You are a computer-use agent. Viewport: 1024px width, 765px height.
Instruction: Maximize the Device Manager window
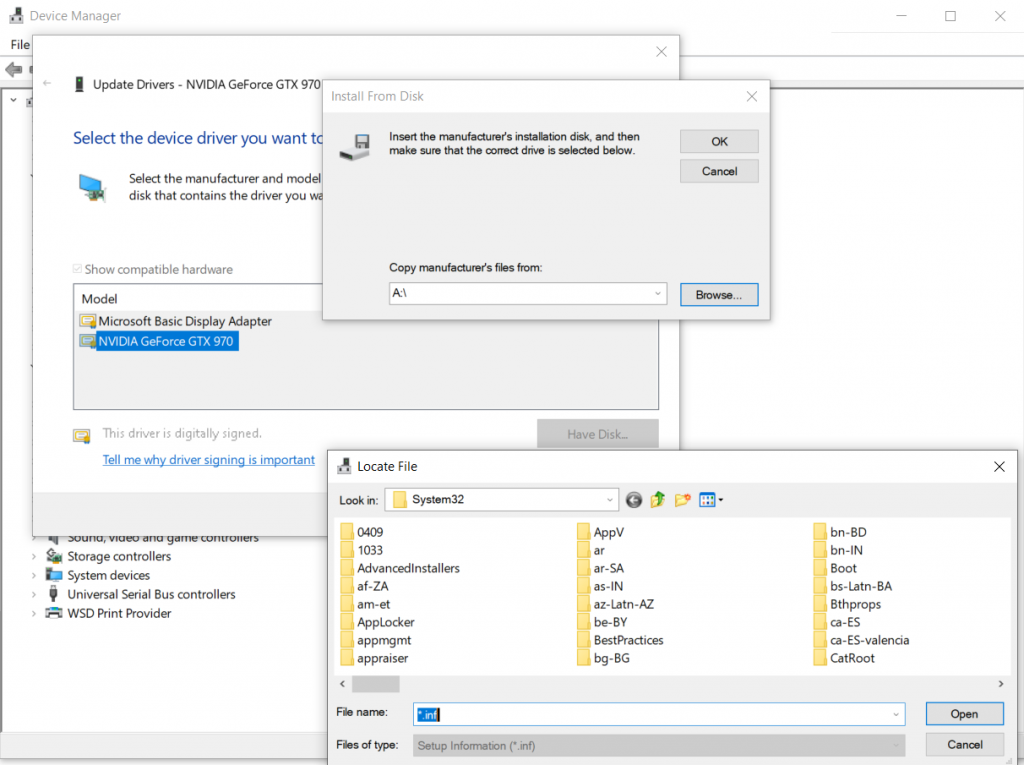point(950,16)
